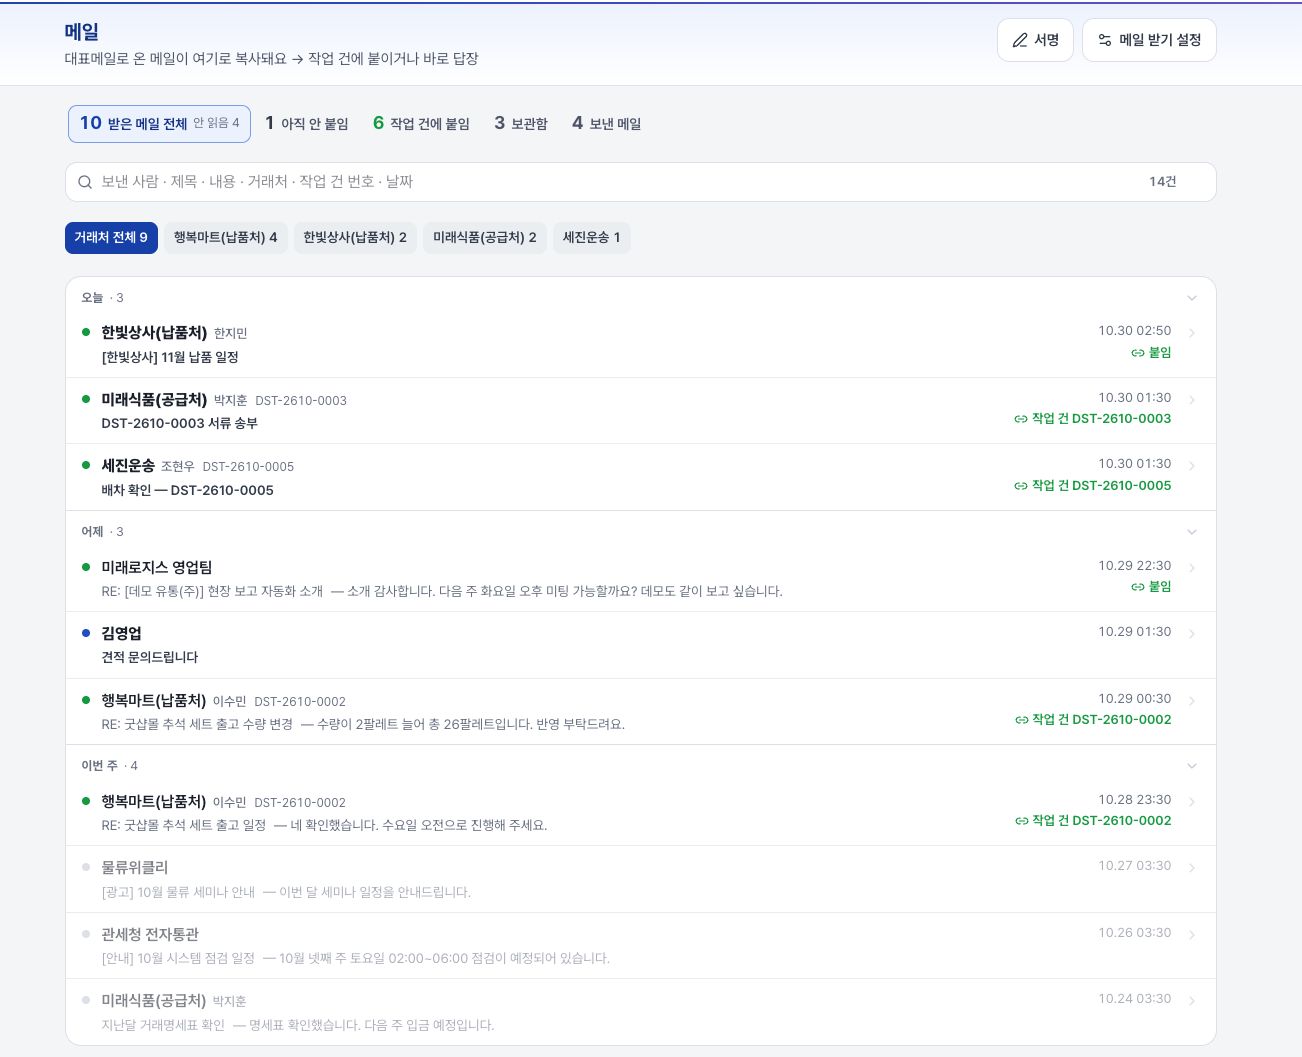Image resolution: width=1302 pixels, height=1057 pixels.
Task: Click sender name 관세청 전자통관
Action: tap(150, 935)
